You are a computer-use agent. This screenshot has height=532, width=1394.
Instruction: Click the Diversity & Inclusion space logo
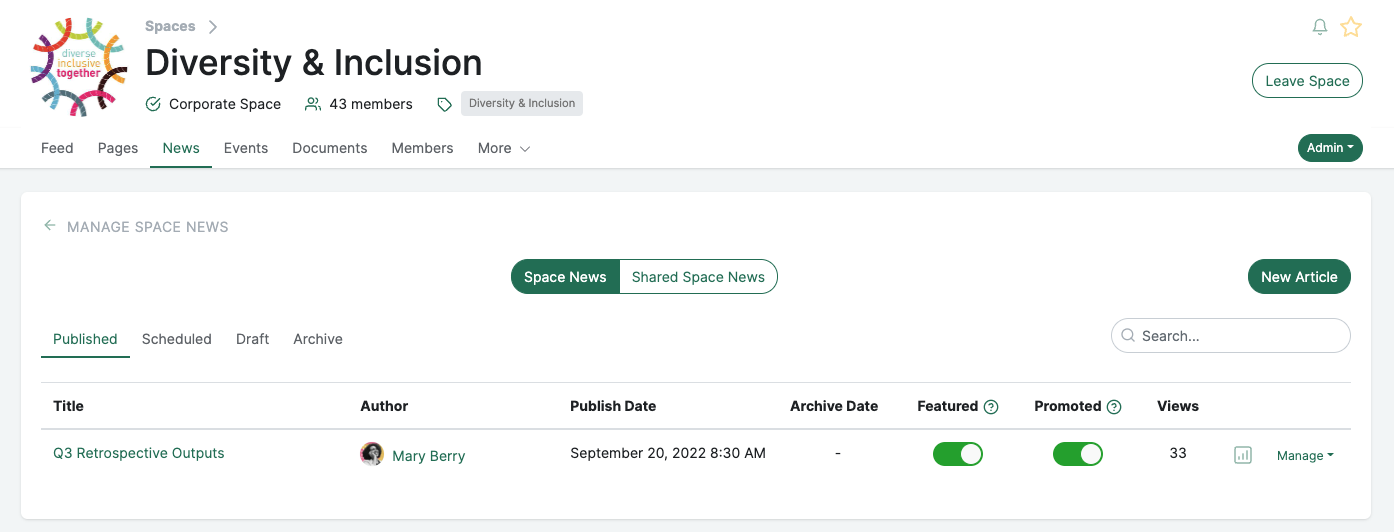click(x=79, y=66)
